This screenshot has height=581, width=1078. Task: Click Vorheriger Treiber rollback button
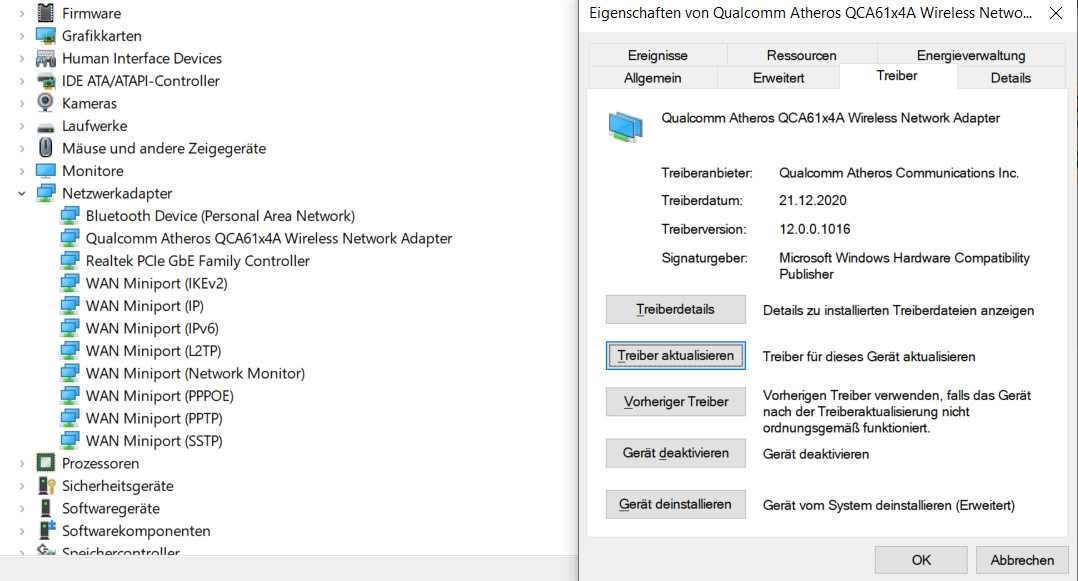click(x=675, y=402)
